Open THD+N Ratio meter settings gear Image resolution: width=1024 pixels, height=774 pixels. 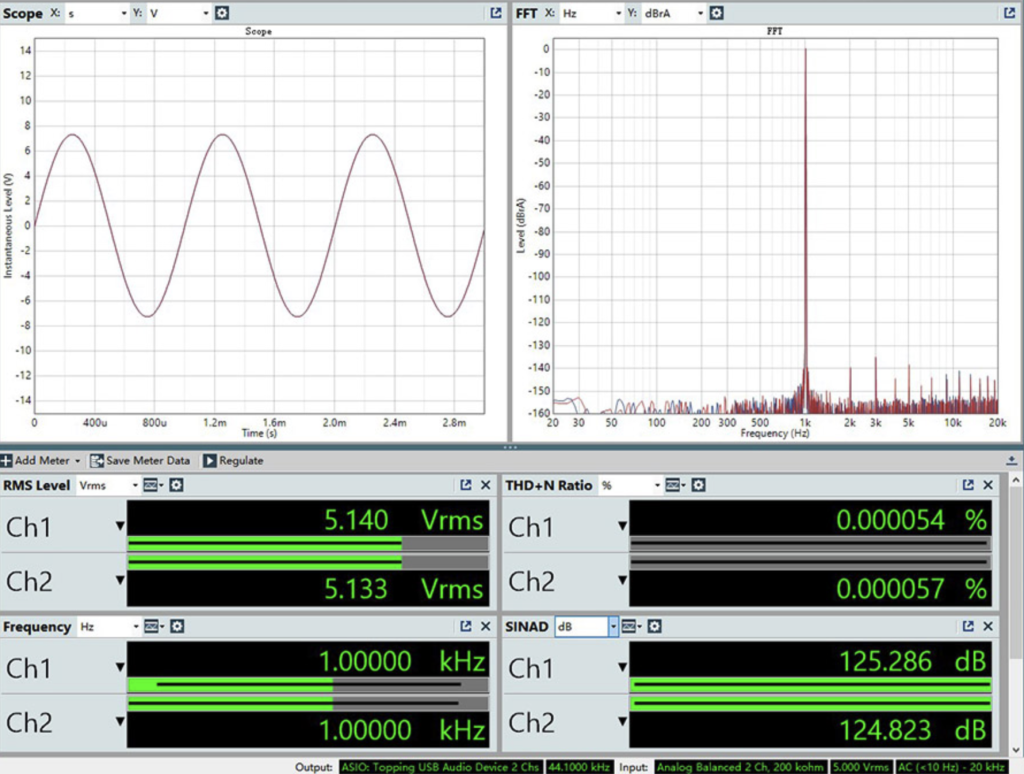698,485
